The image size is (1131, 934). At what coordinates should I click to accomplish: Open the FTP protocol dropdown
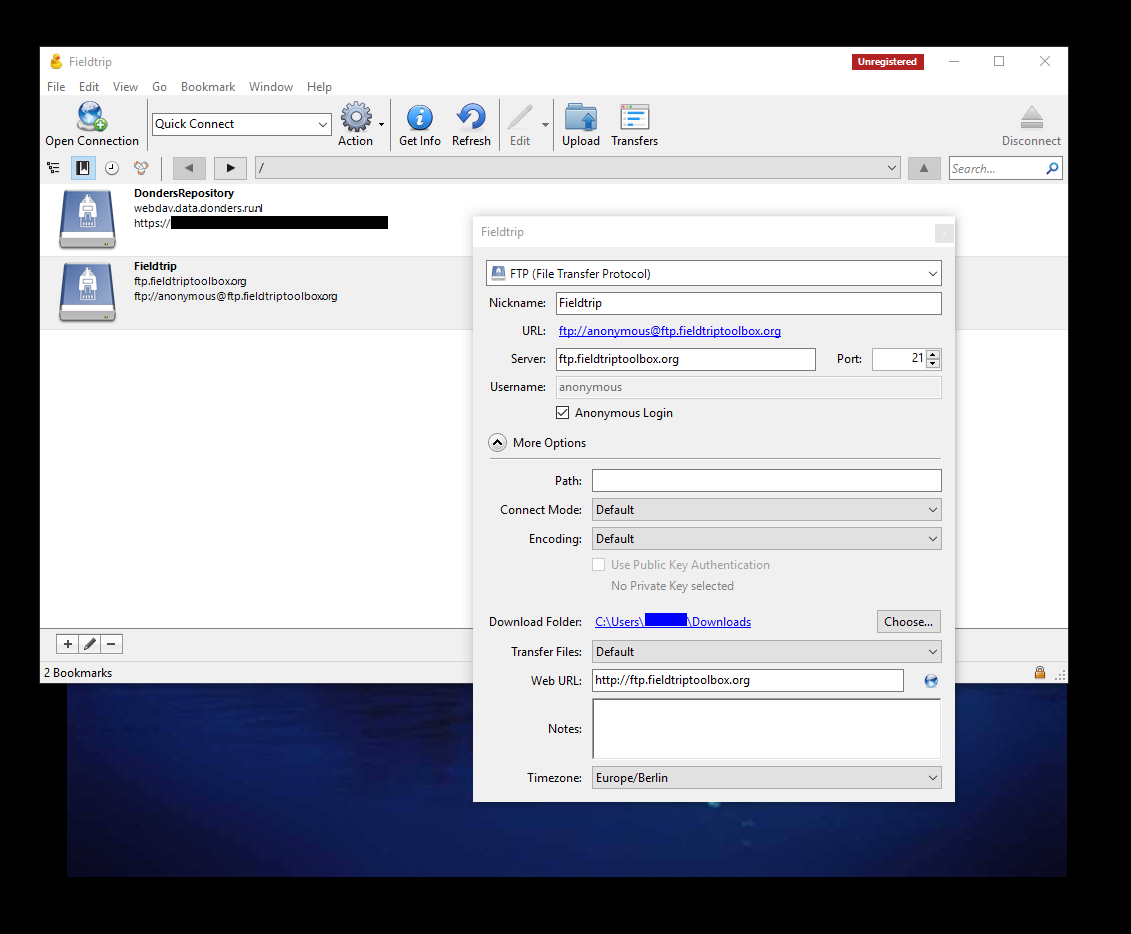pos(713,273)
